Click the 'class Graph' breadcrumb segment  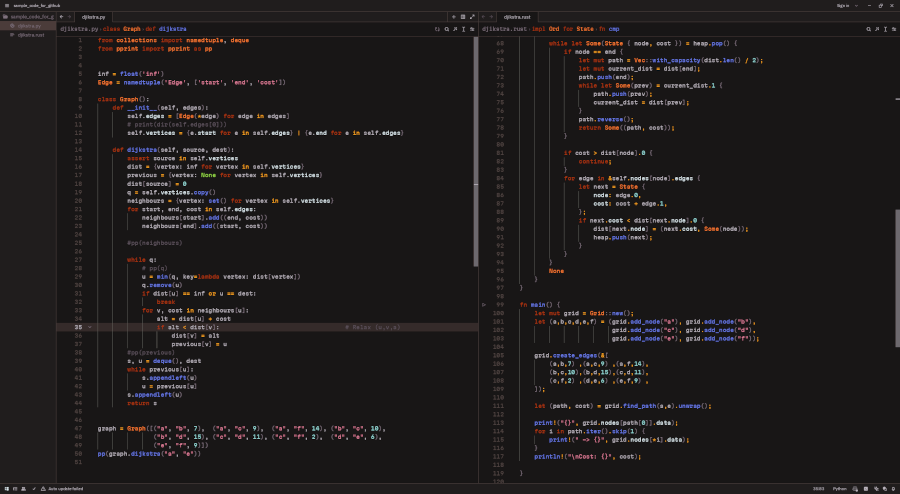pyautogui.click(x=122, y=29)
